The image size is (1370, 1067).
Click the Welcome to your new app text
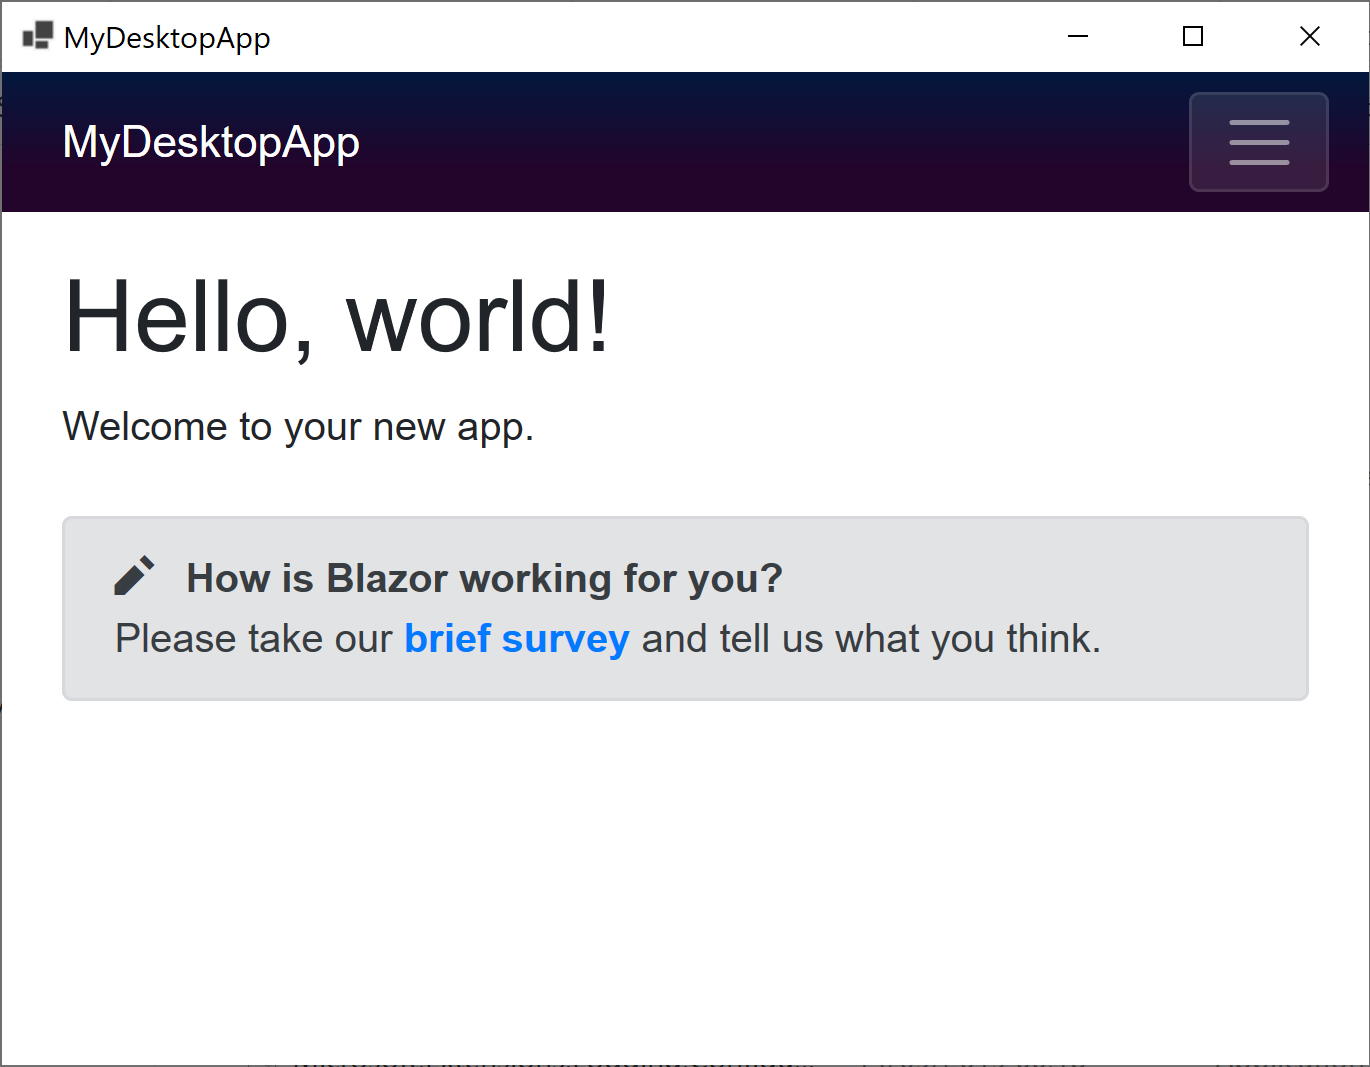coord(298,427)
